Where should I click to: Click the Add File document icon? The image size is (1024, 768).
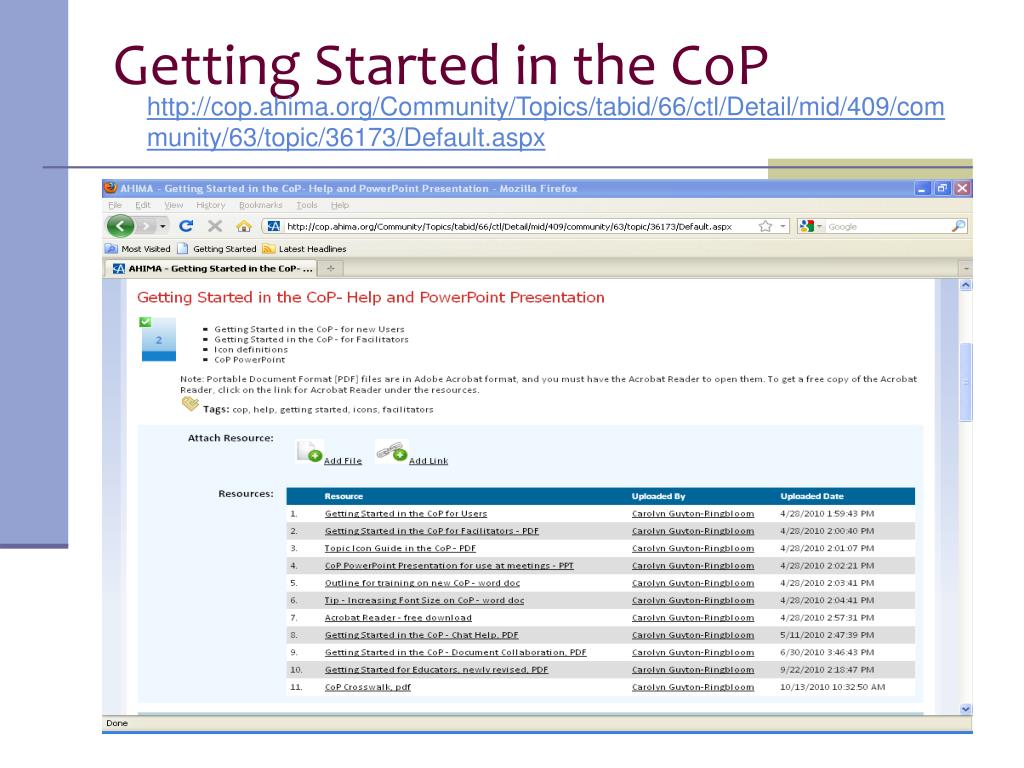click(x=310, y=451)
